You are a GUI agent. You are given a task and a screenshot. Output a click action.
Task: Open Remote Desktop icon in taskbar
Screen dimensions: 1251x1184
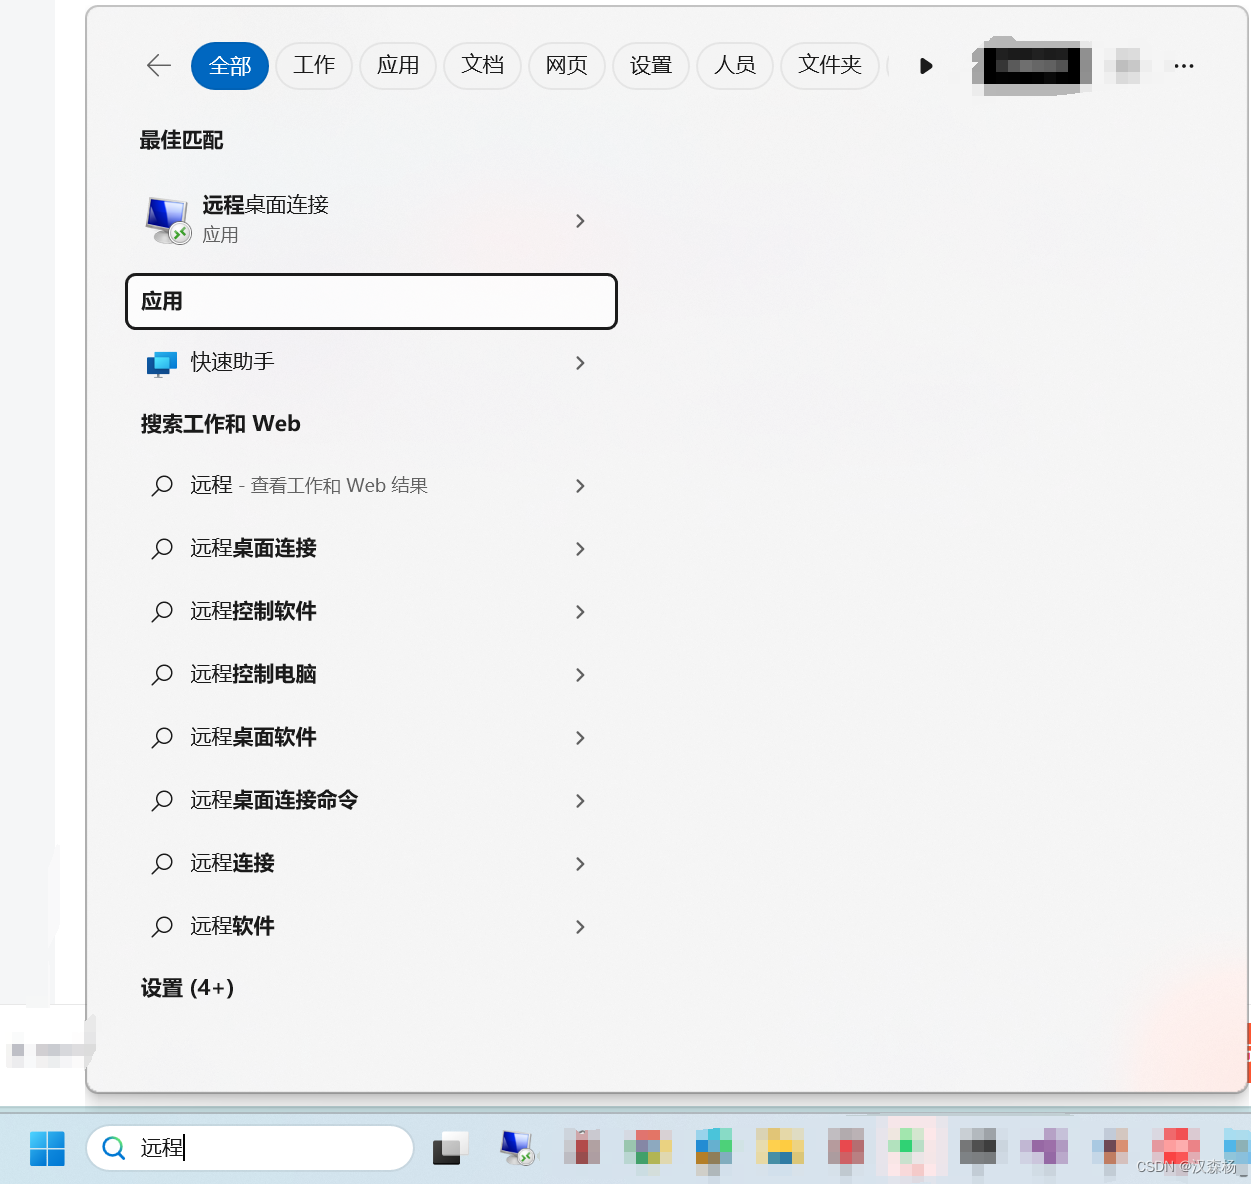[517, 1148]
